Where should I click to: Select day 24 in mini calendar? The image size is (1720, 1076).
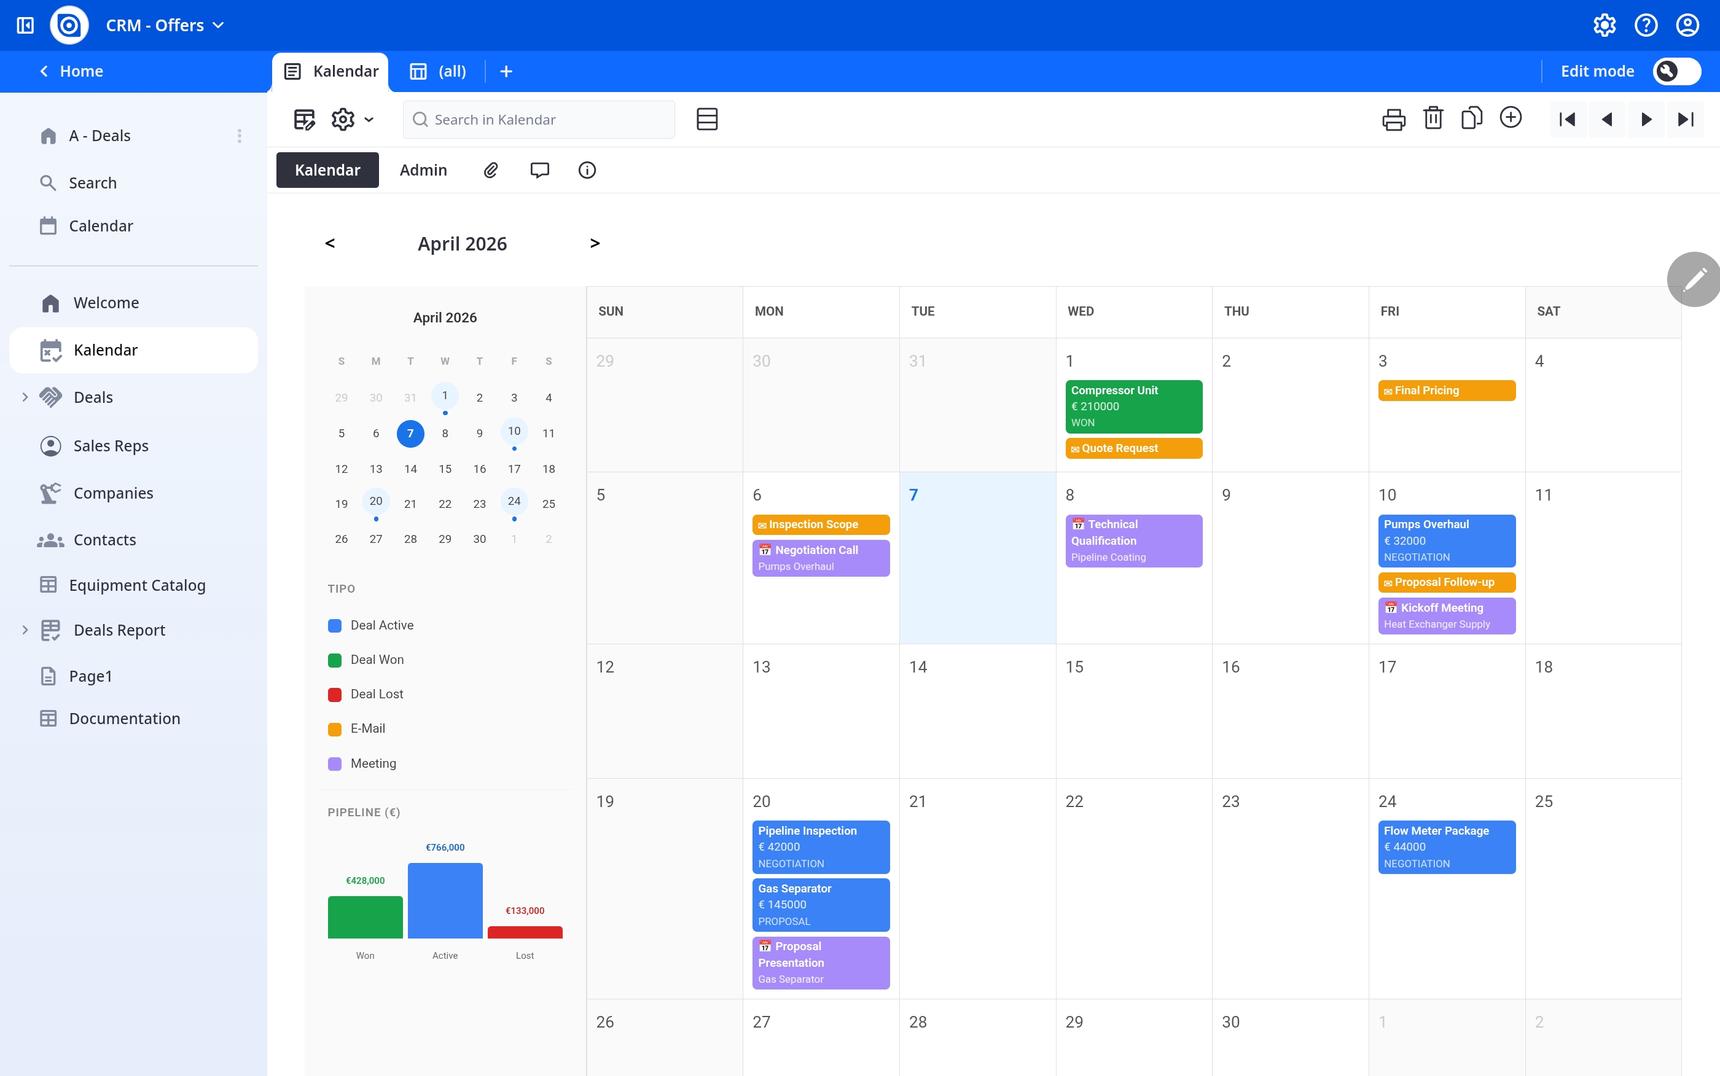514,502
